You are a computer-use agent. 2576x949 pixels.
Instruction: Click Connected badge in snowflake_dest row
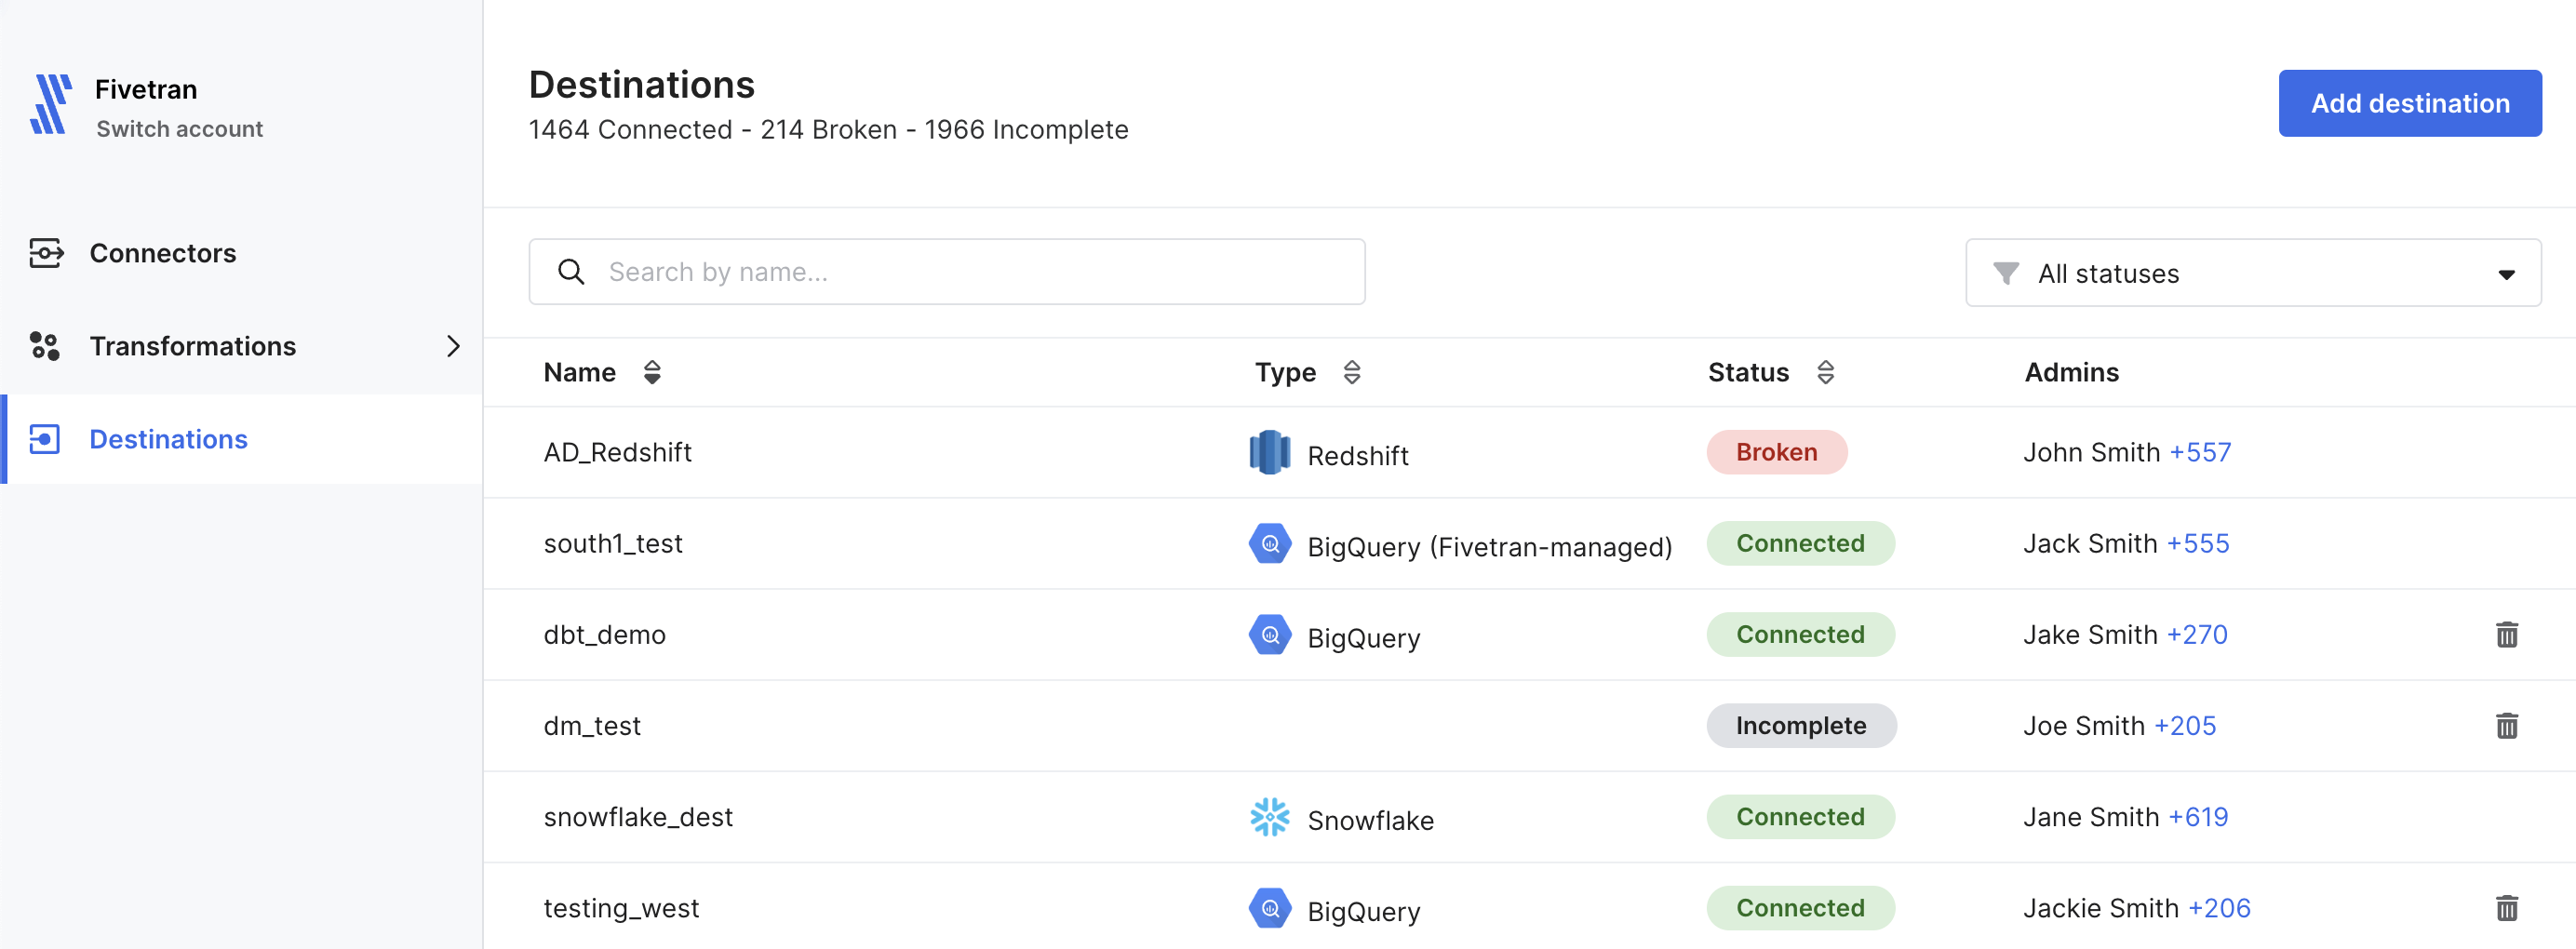tap(1800, 817)
